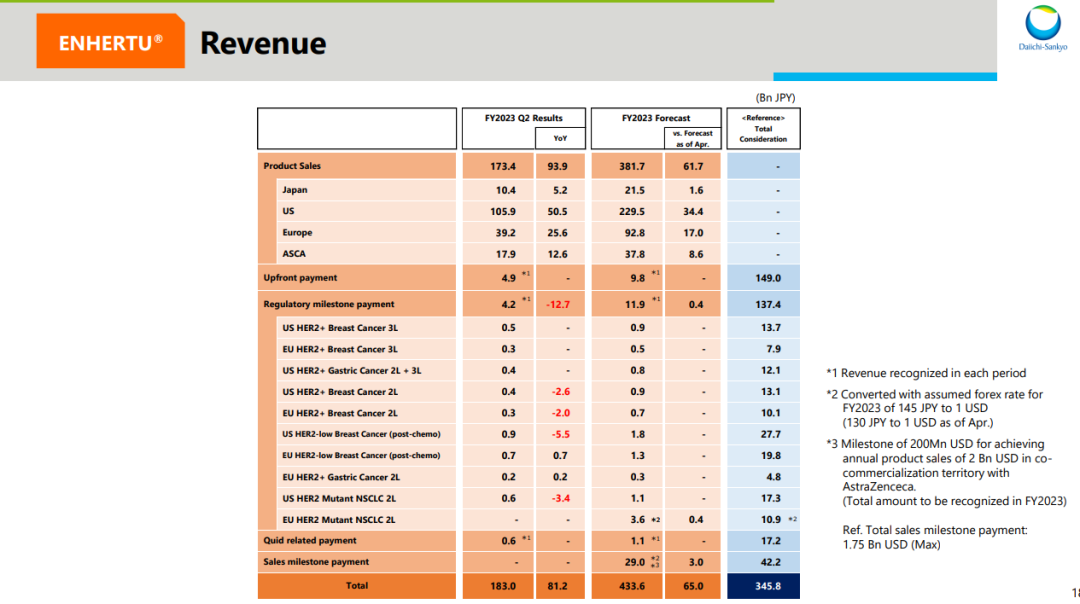This screenshot has height=604, width=1080.
Task: Click the (Bn JPY) unit label
Action: (x=775, y=97)
